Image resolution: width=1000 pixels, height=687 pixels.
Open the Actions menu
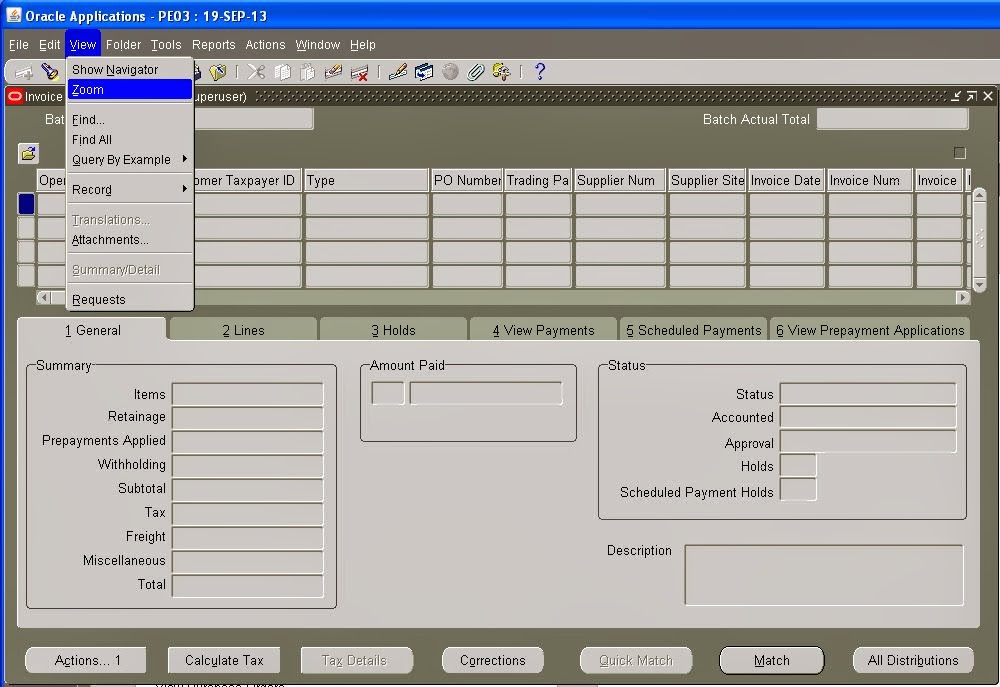(265, 45)
